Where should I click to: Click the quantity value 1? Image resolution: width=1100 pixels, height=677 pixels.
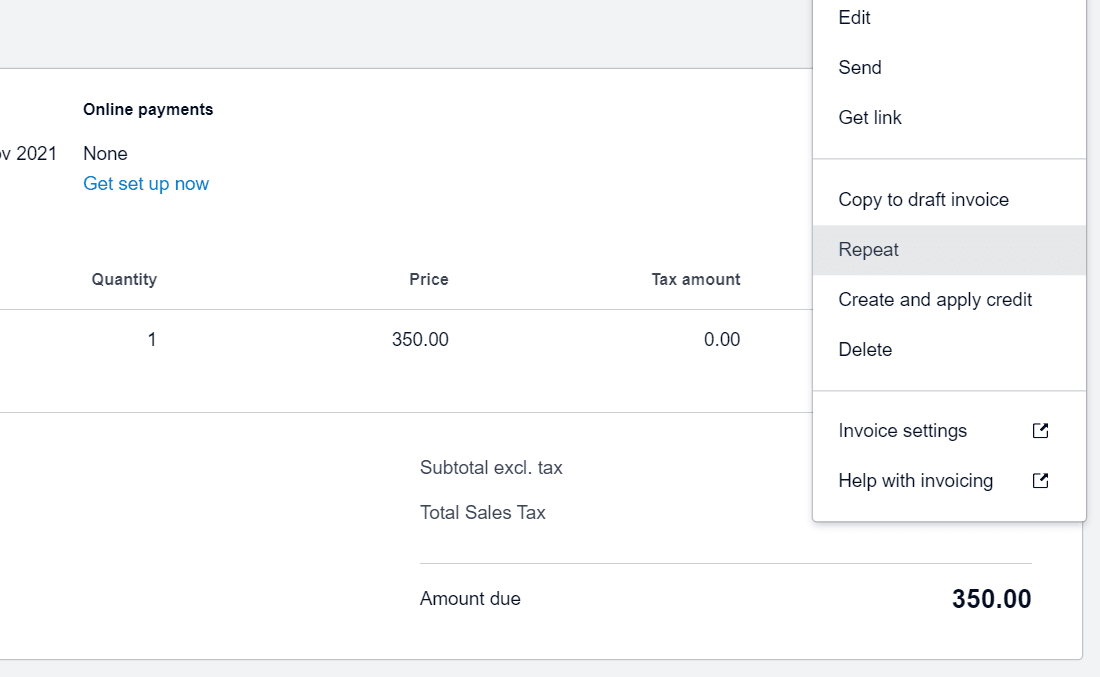tap(152, 340)
